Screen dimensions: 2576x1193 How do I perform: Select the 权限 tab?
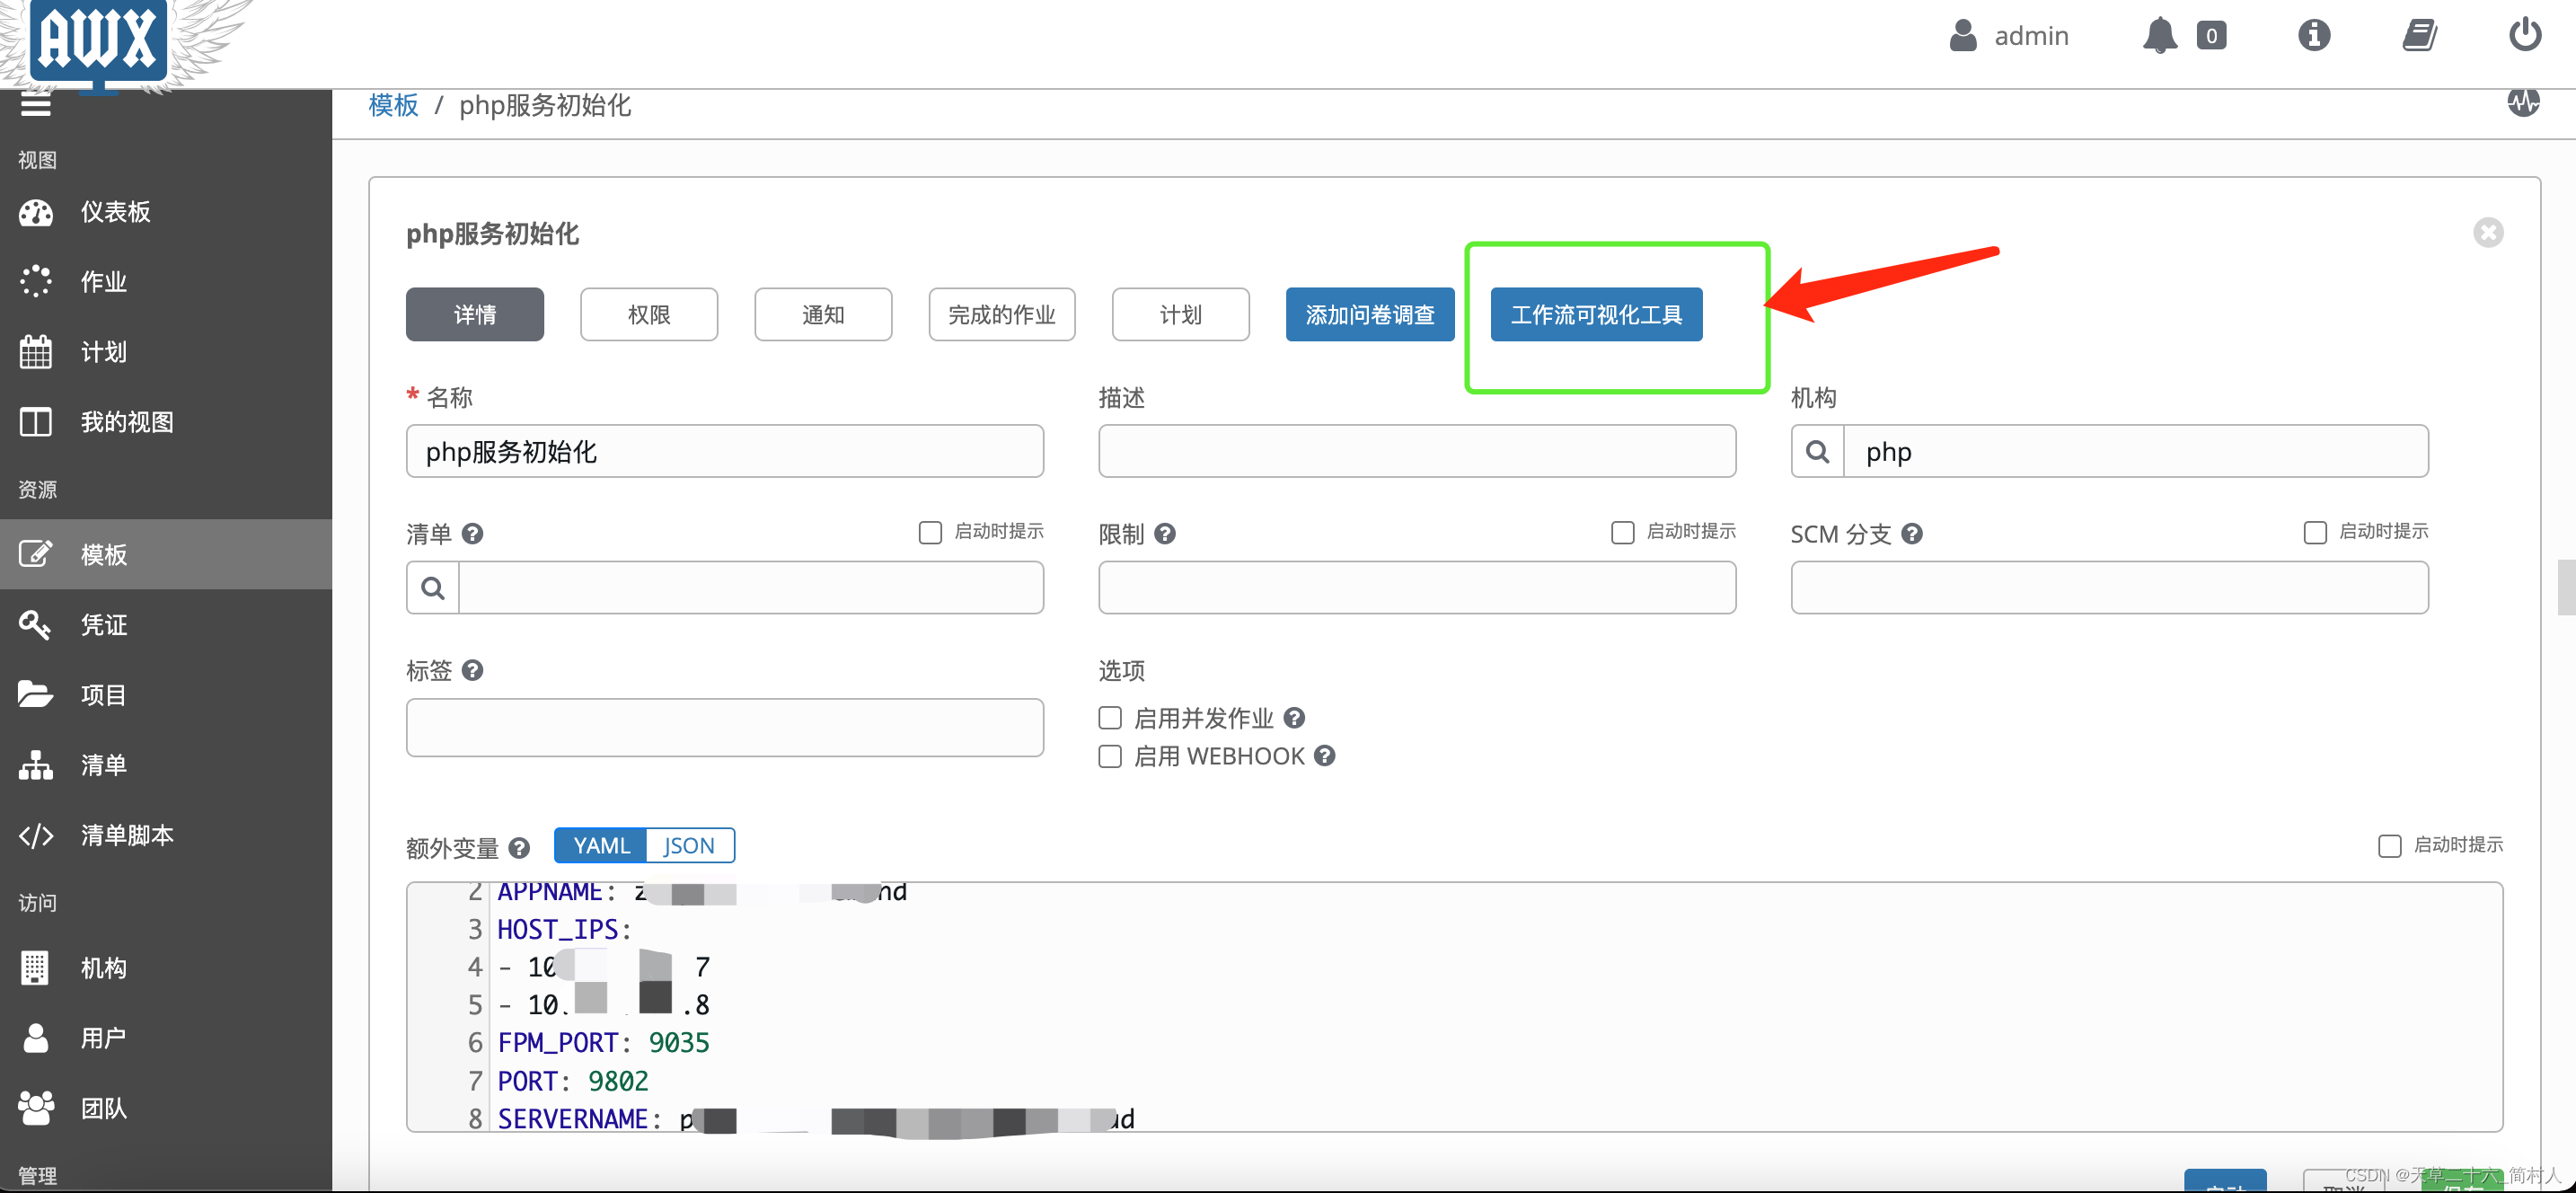[x=649, y=315]
